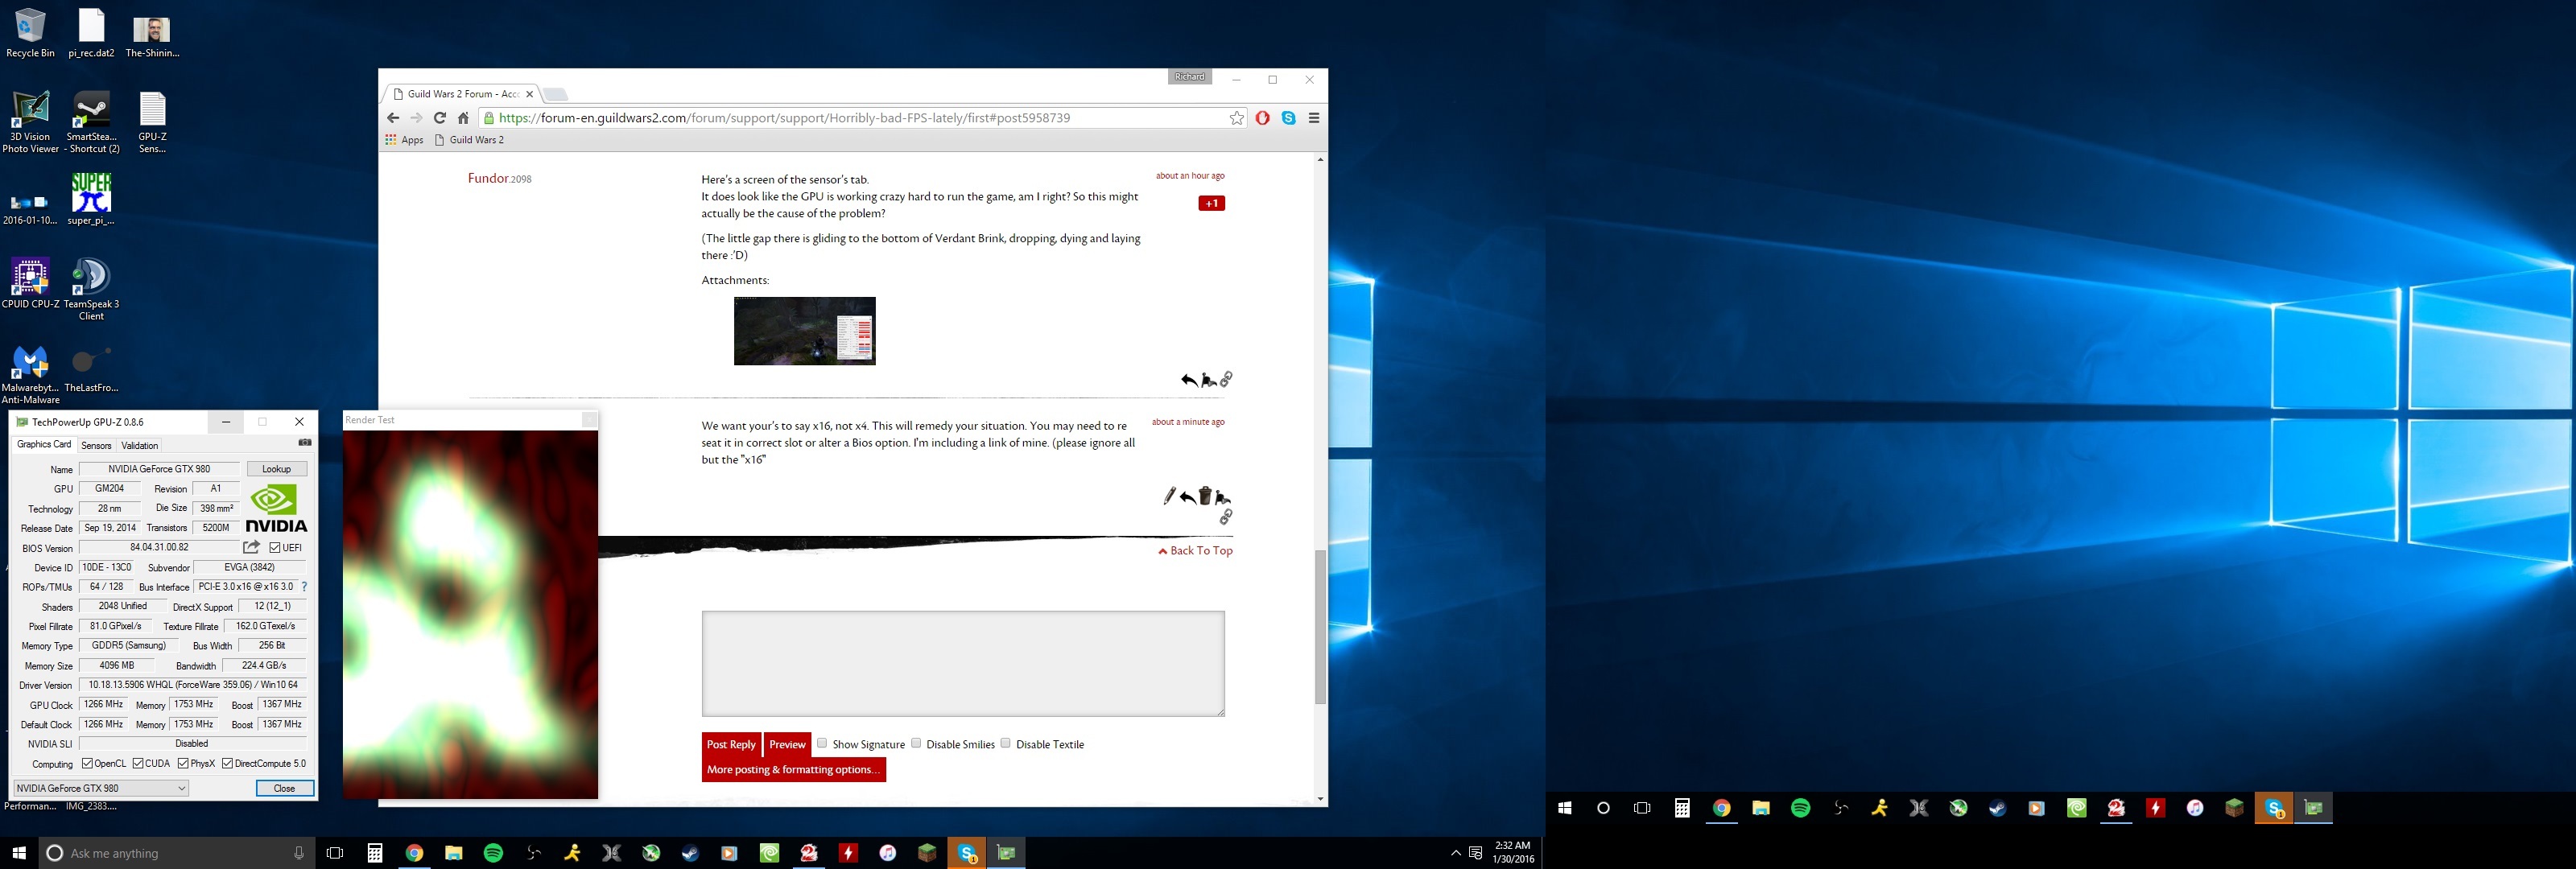Switch to the Validation tab
This screenshot has width=2576, height=869.
coord(139,446)
